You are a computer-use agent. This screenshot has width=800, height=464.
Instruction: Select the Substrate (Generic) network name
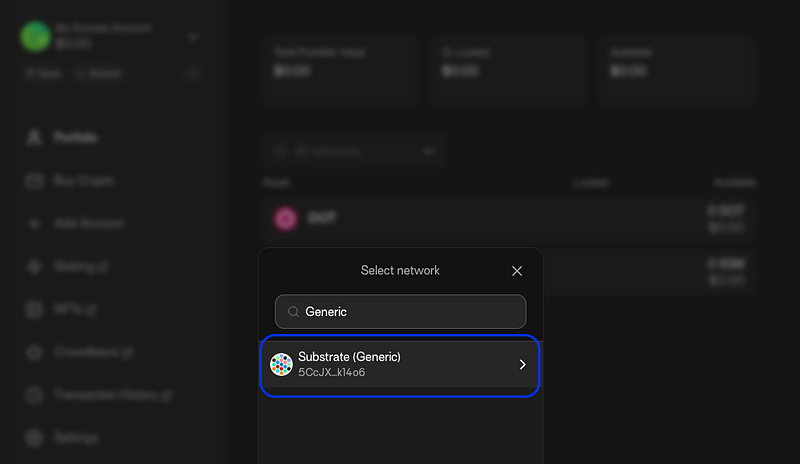tap(349, 357)
